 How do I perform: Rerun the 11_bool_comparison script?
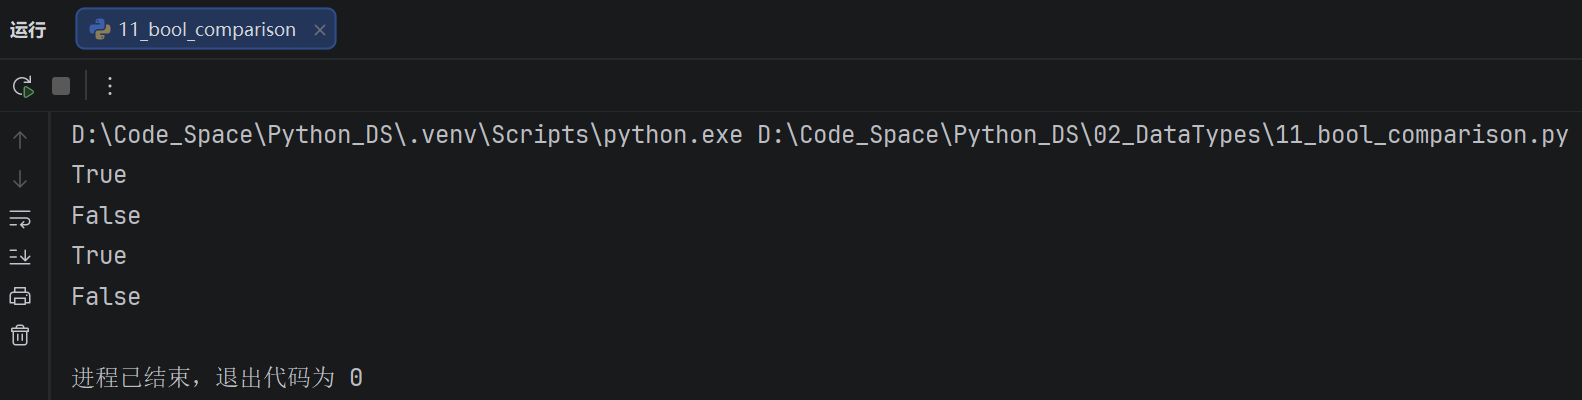pyautogui.click(x=23, y=86)
